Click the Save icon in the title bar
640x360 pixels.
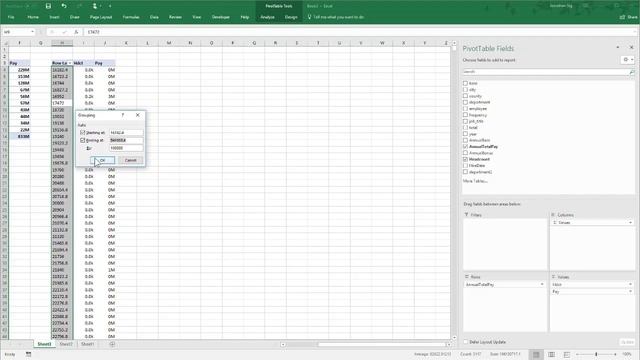click(48, 6)
